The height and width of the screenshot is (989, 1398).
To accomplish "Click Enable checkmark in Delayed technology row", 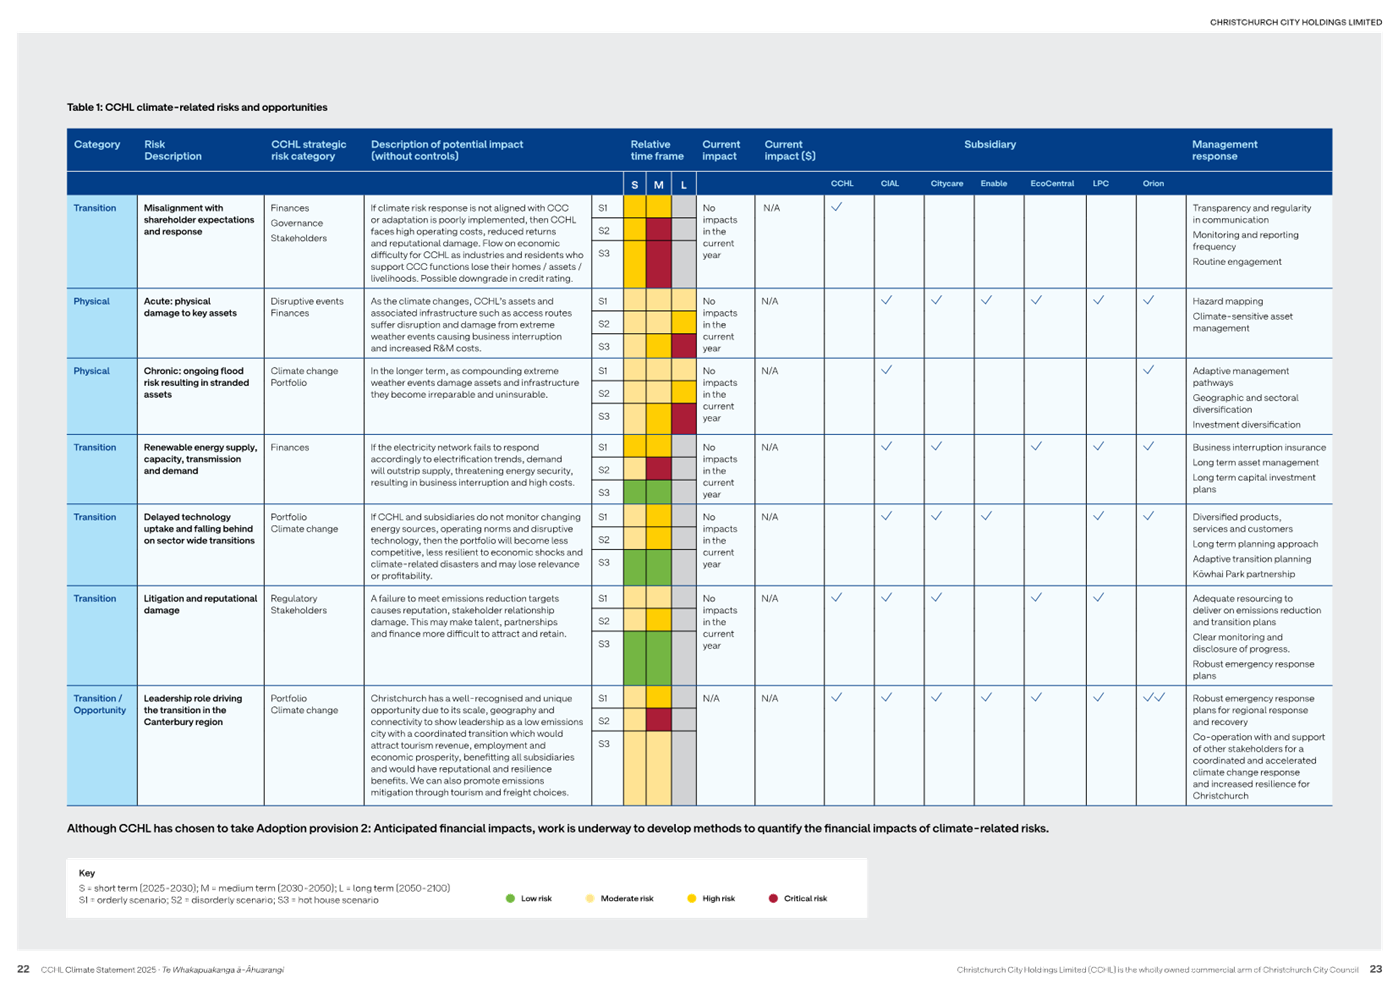I will 986,516.
